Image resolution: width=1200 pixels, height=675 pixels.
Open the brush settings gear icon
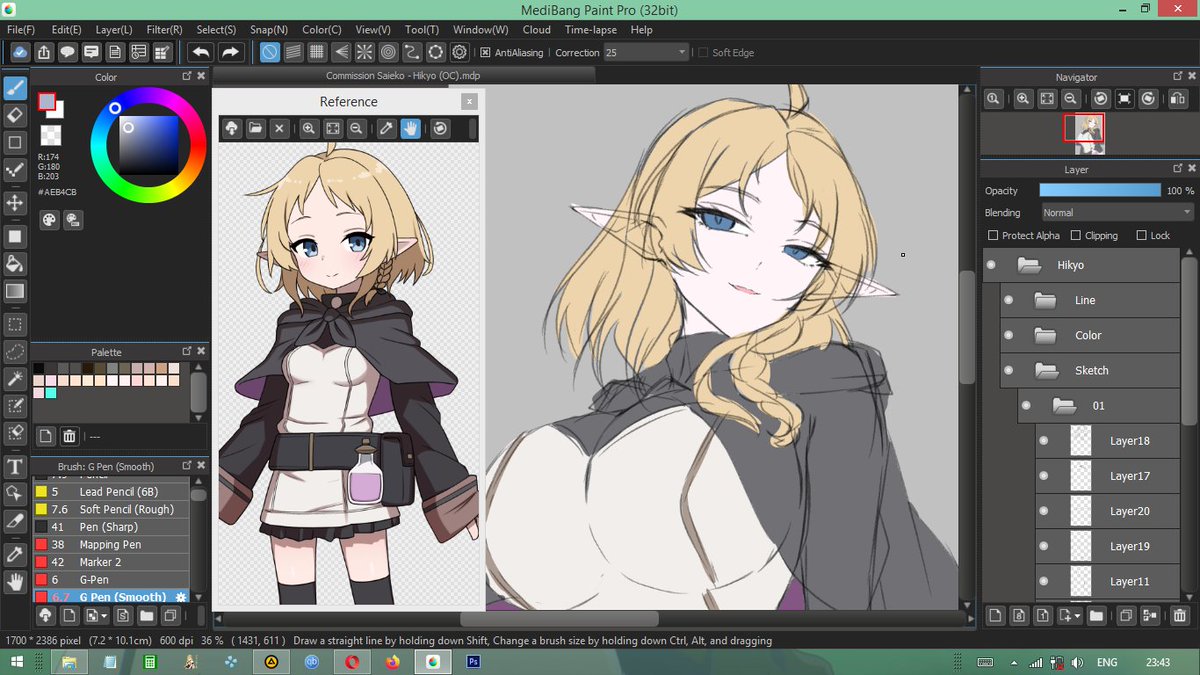pyautogui.click(x=181, y=596)
